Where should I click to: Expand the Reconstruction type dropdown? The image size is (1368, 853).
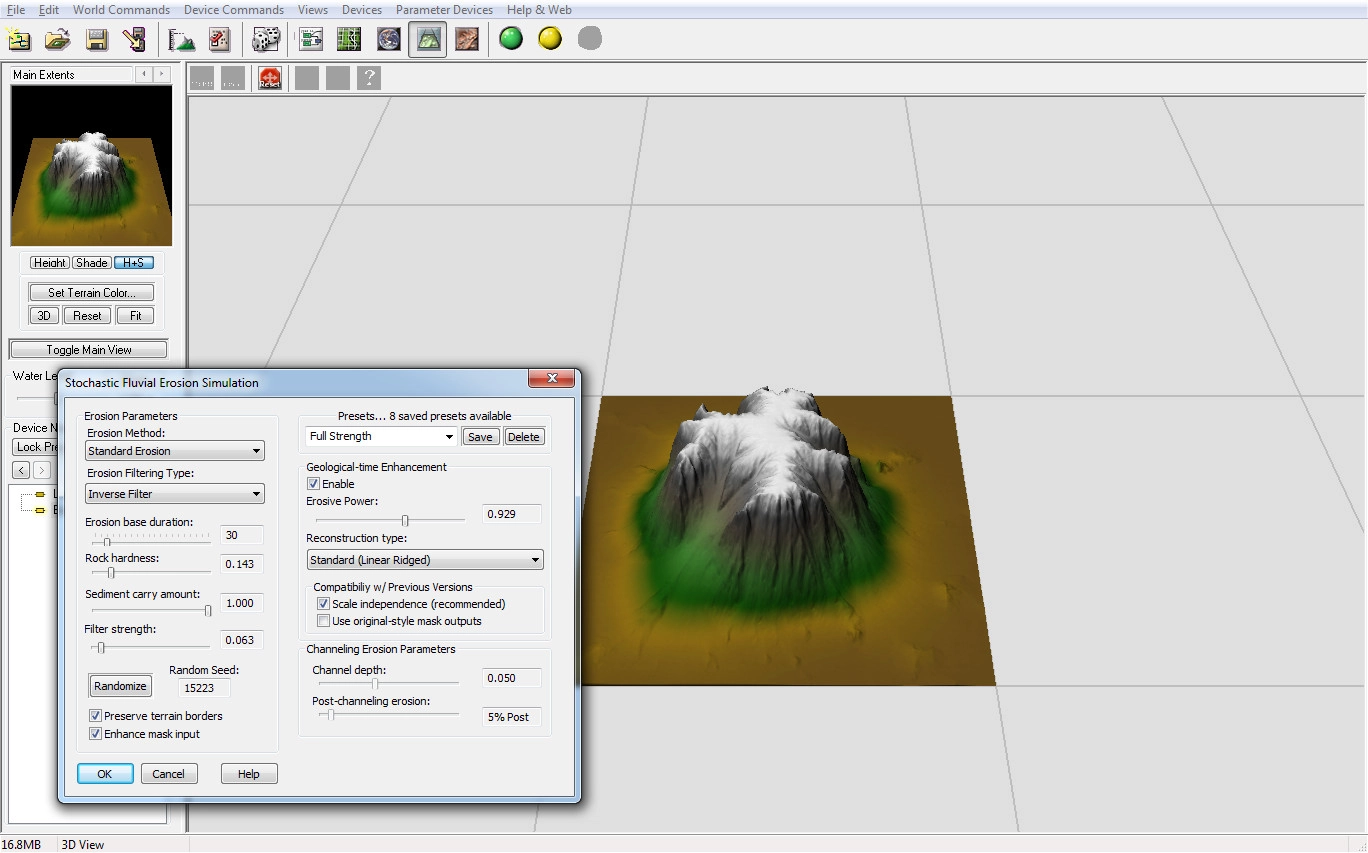(425, 560)
